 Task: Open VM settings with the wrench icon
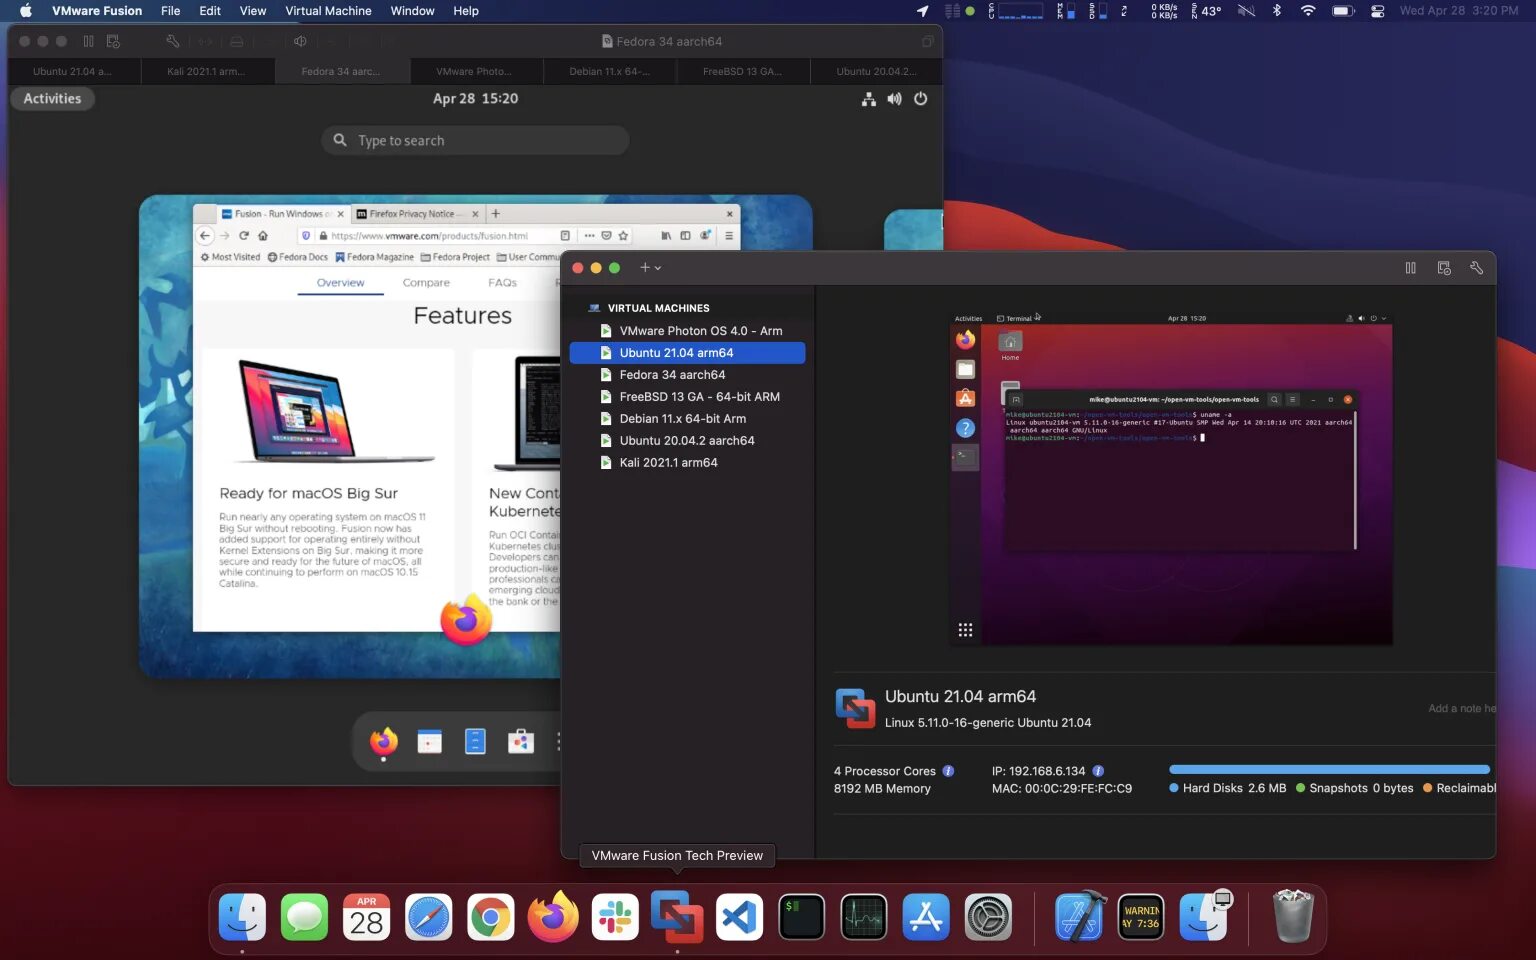[1477, 268]
